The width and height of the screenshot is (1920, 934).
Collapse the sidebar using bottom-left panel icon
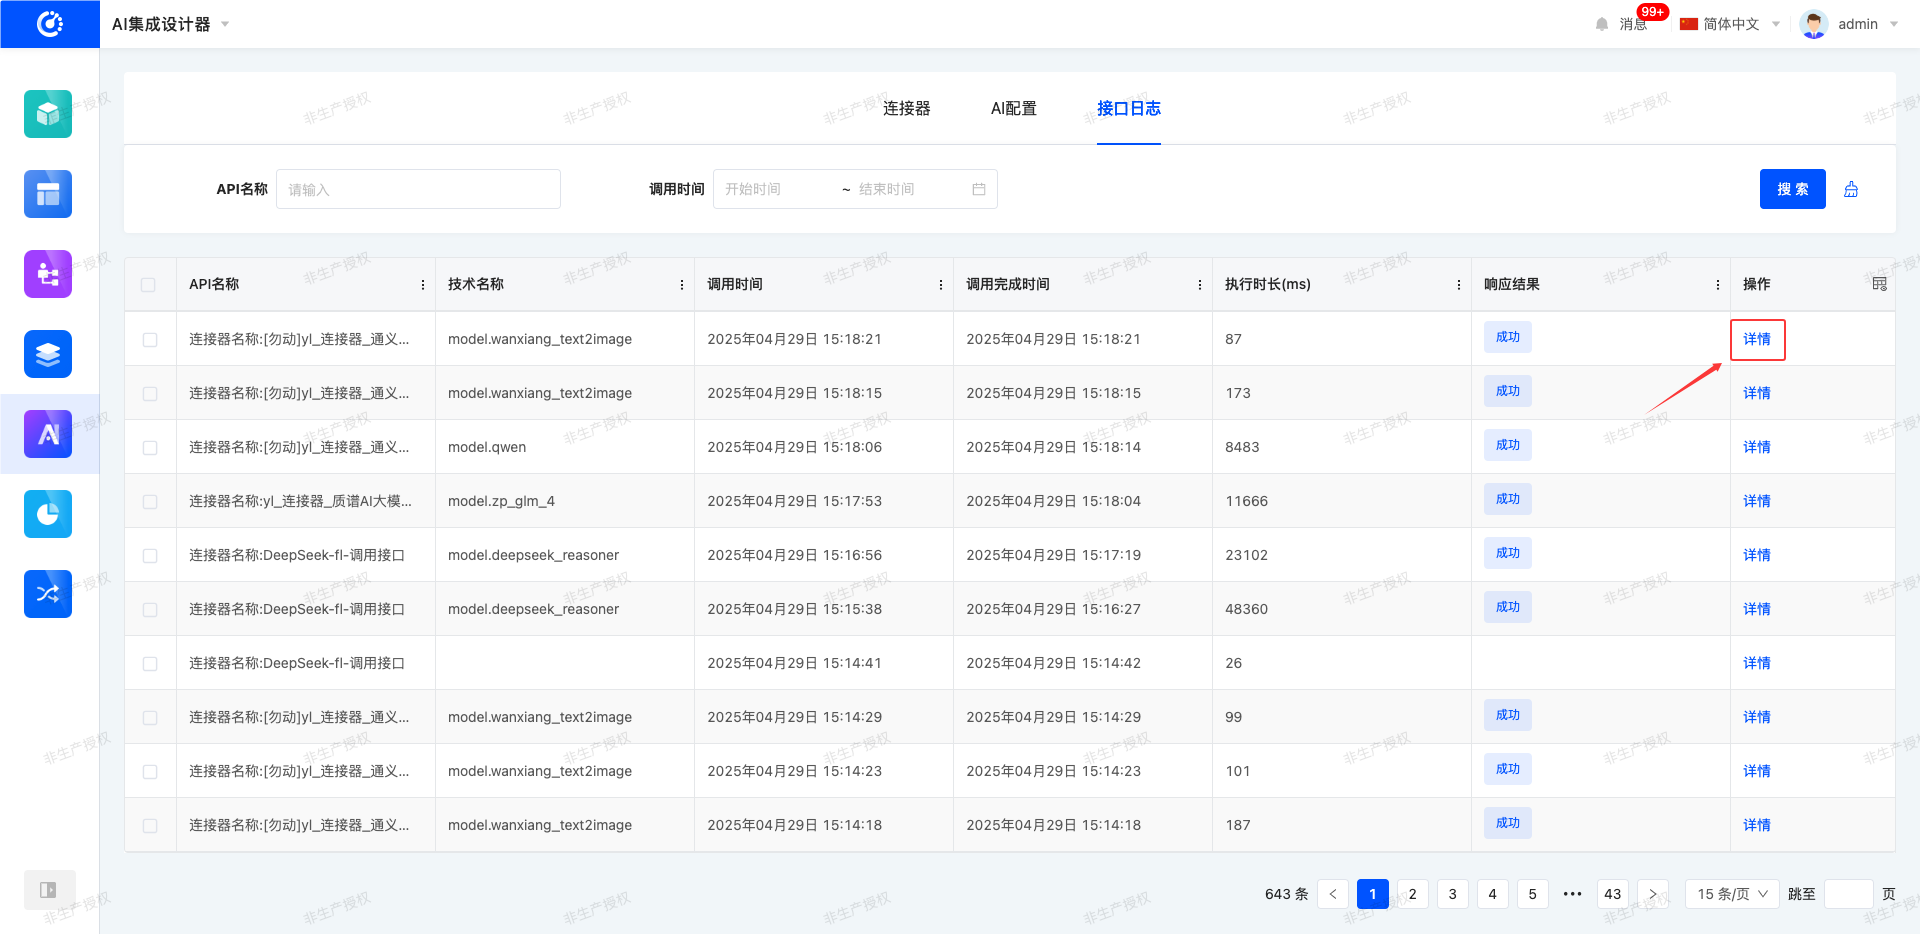coord(48,890)
